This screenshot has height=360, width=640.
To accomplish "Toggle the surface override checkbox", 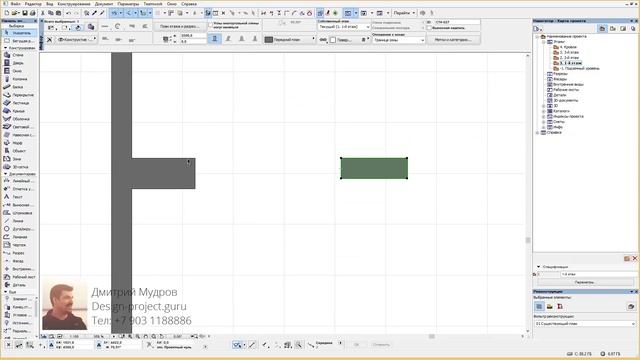I will (333, 40).
